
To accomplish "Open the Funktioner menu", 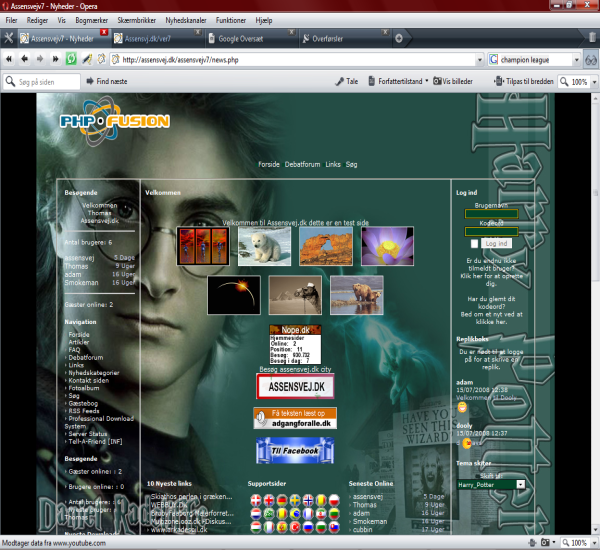I will coord(231,20).
